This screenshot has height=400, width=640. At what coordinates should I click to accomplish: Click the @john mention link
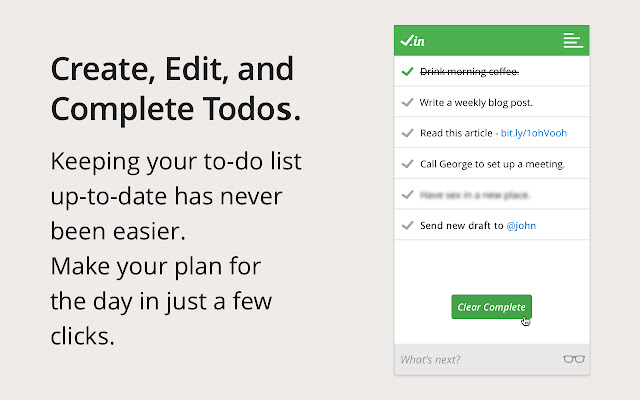point(519,226)
